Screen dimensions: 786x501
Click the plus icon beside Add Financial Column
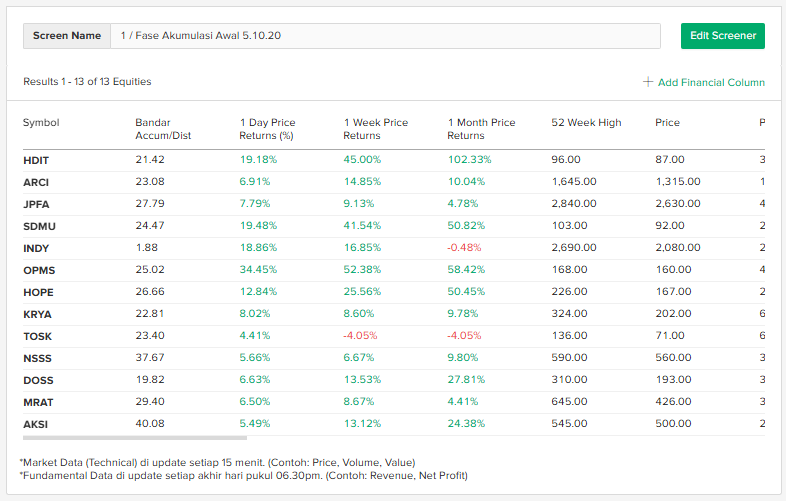(648, 82)
